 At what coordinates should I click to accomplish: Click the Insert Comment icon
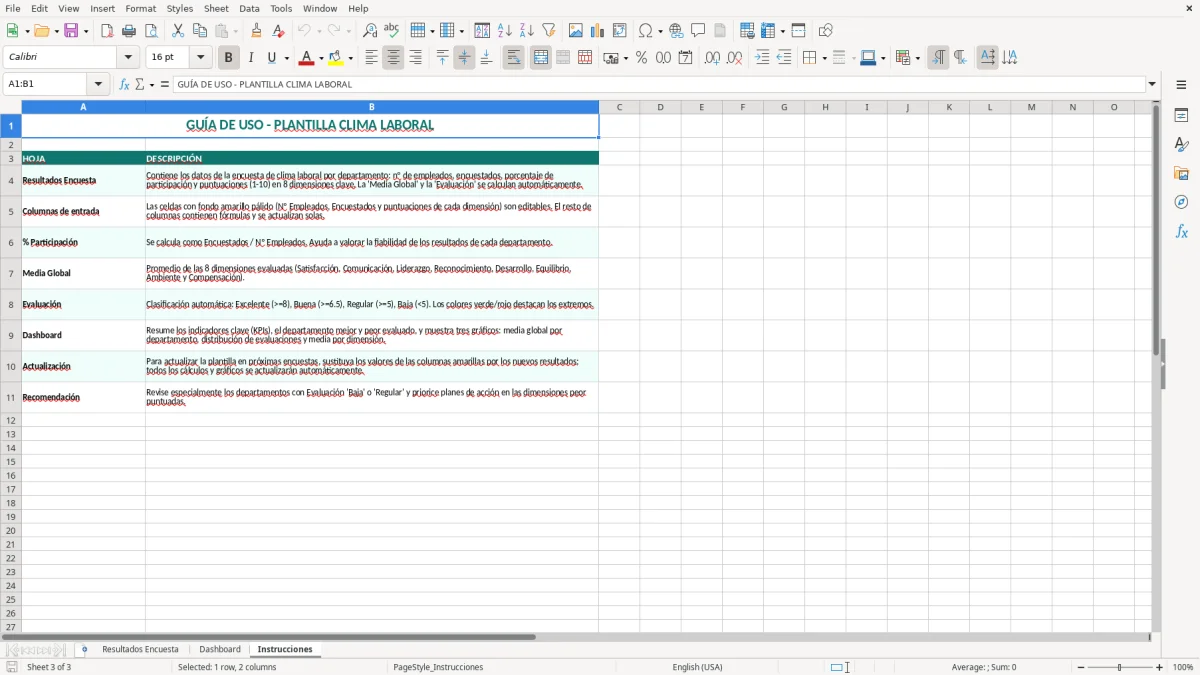699,31
